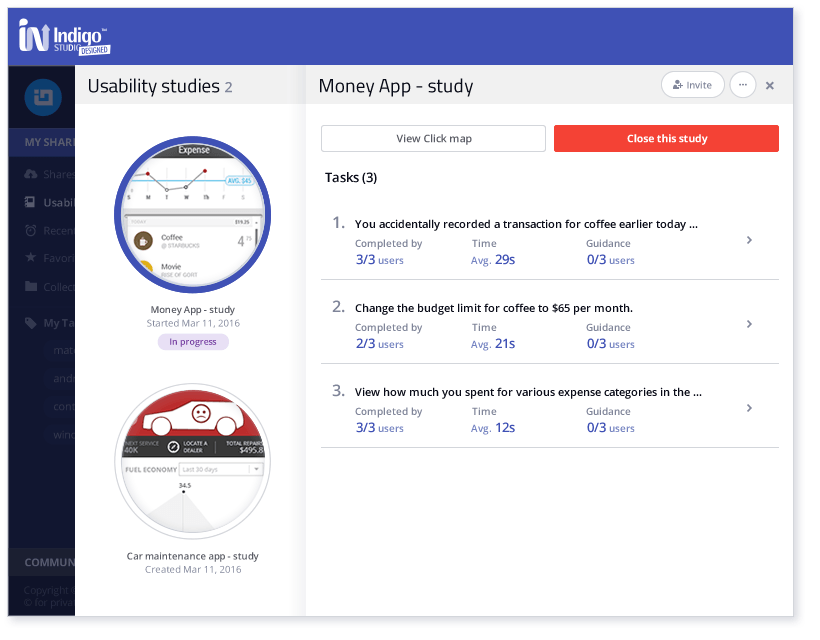Click 0/3 users guidance for task 2
This screenshot has width=820, height=640.
(610, 344)
